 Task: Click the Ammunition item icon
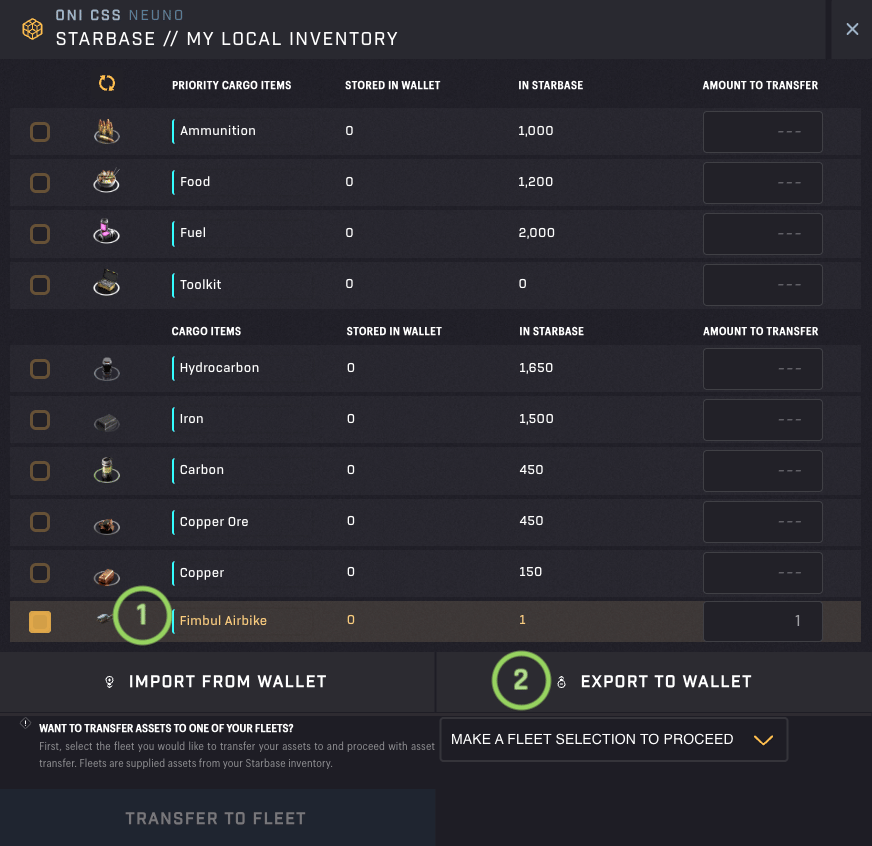107,131
